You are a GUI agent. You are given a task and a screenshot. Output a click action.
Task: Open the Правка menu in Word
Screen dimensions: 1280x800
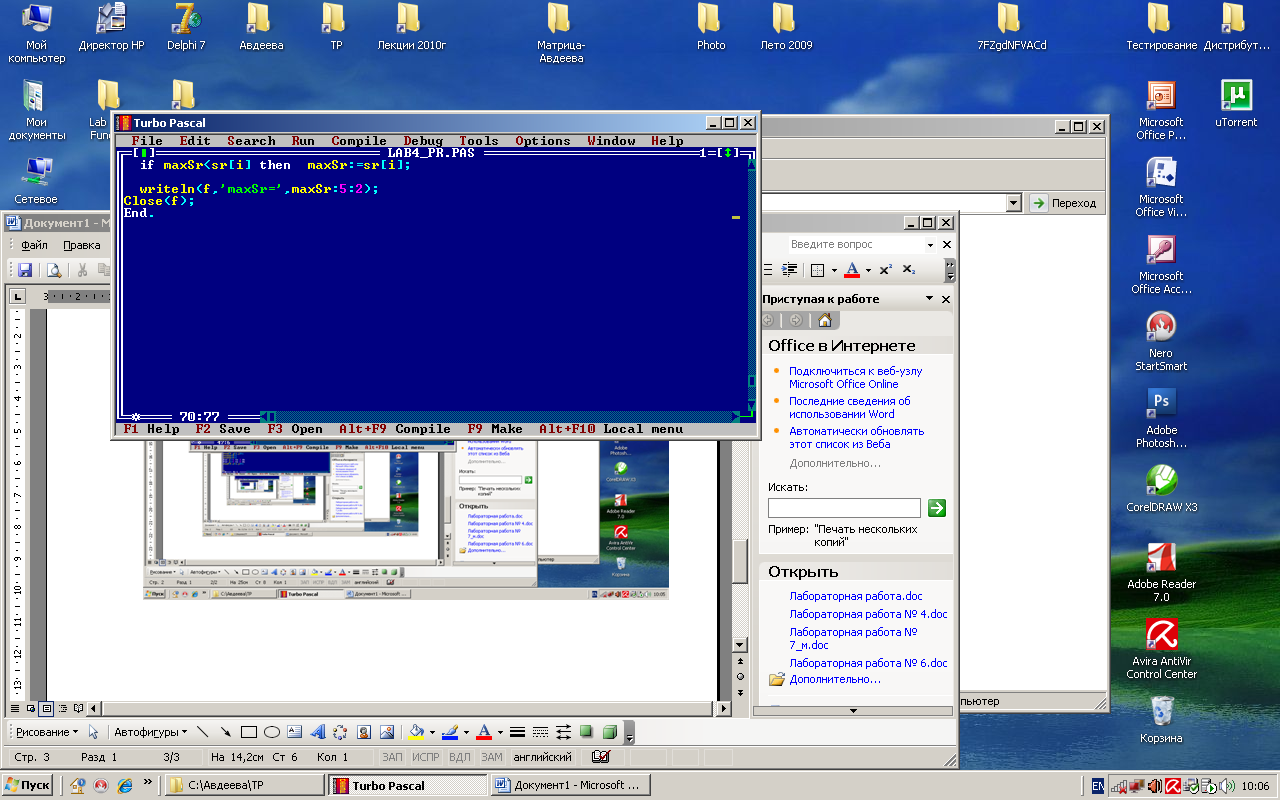click(x=81, y=245)
